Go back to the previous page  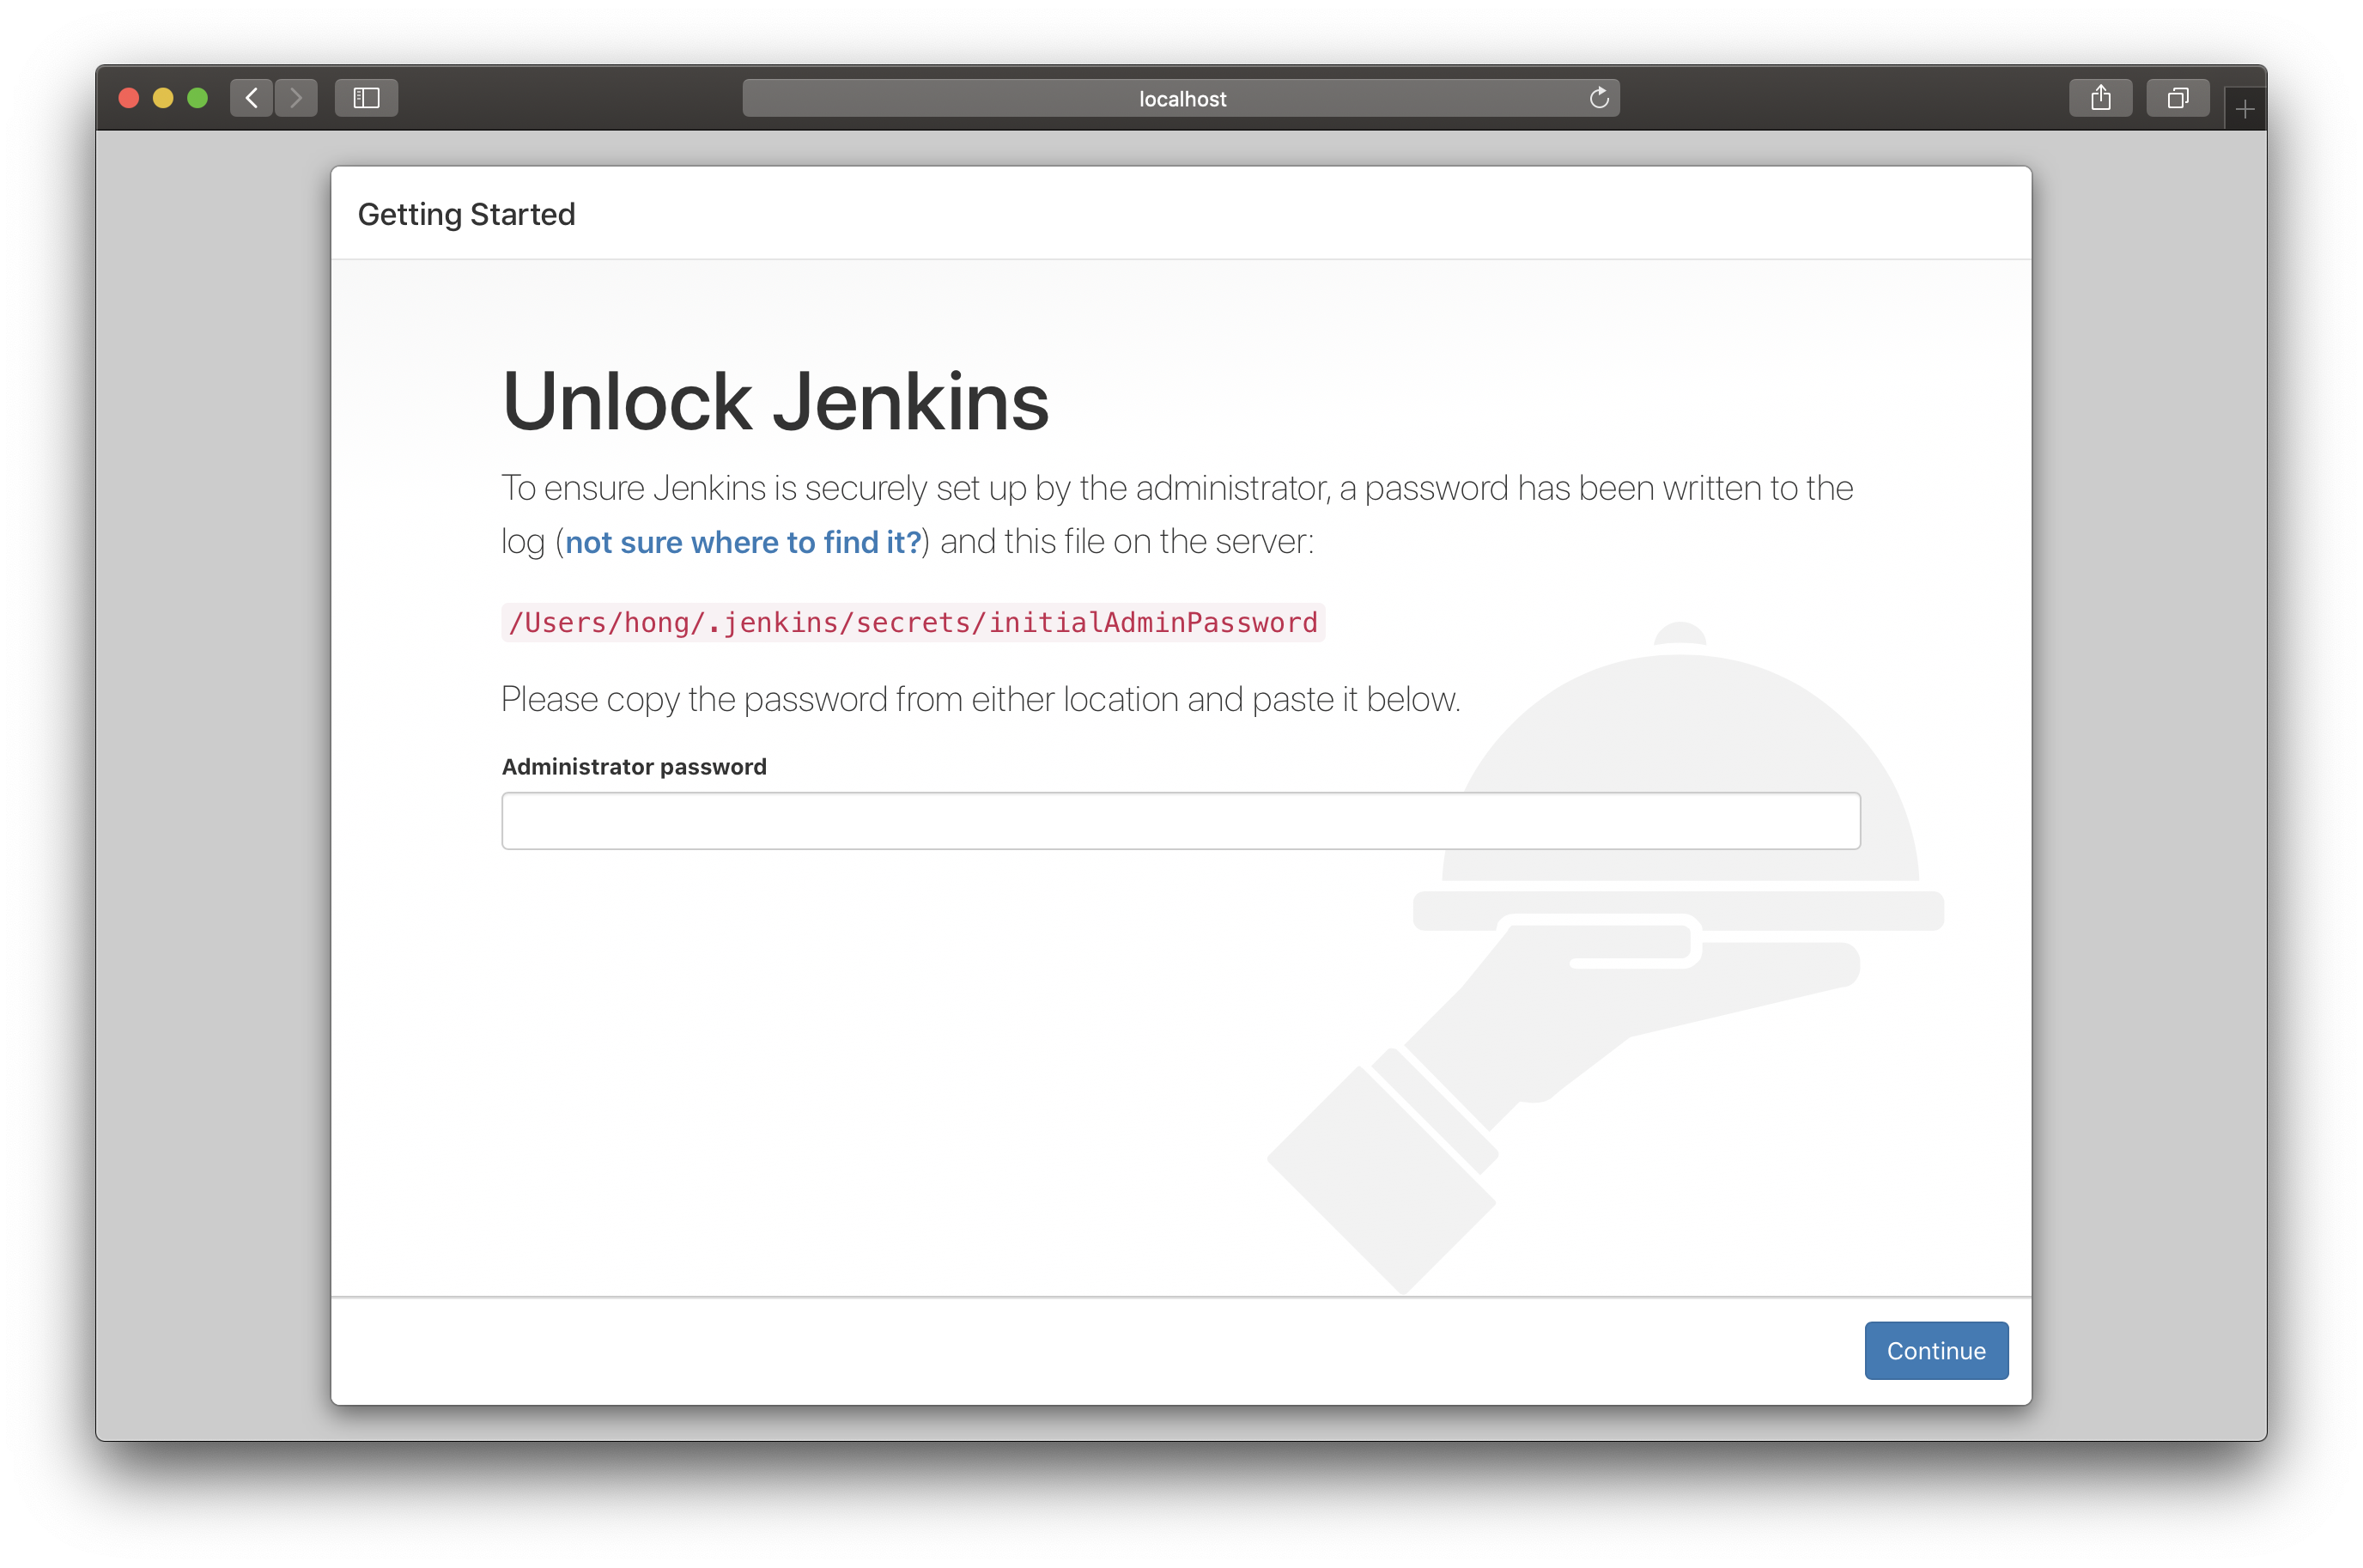(x=251, y=98)
